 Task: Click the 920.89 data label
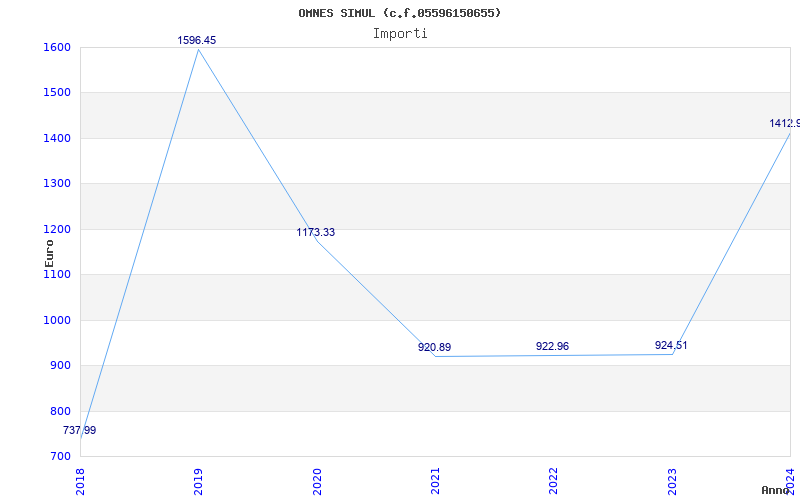[435, 347]
